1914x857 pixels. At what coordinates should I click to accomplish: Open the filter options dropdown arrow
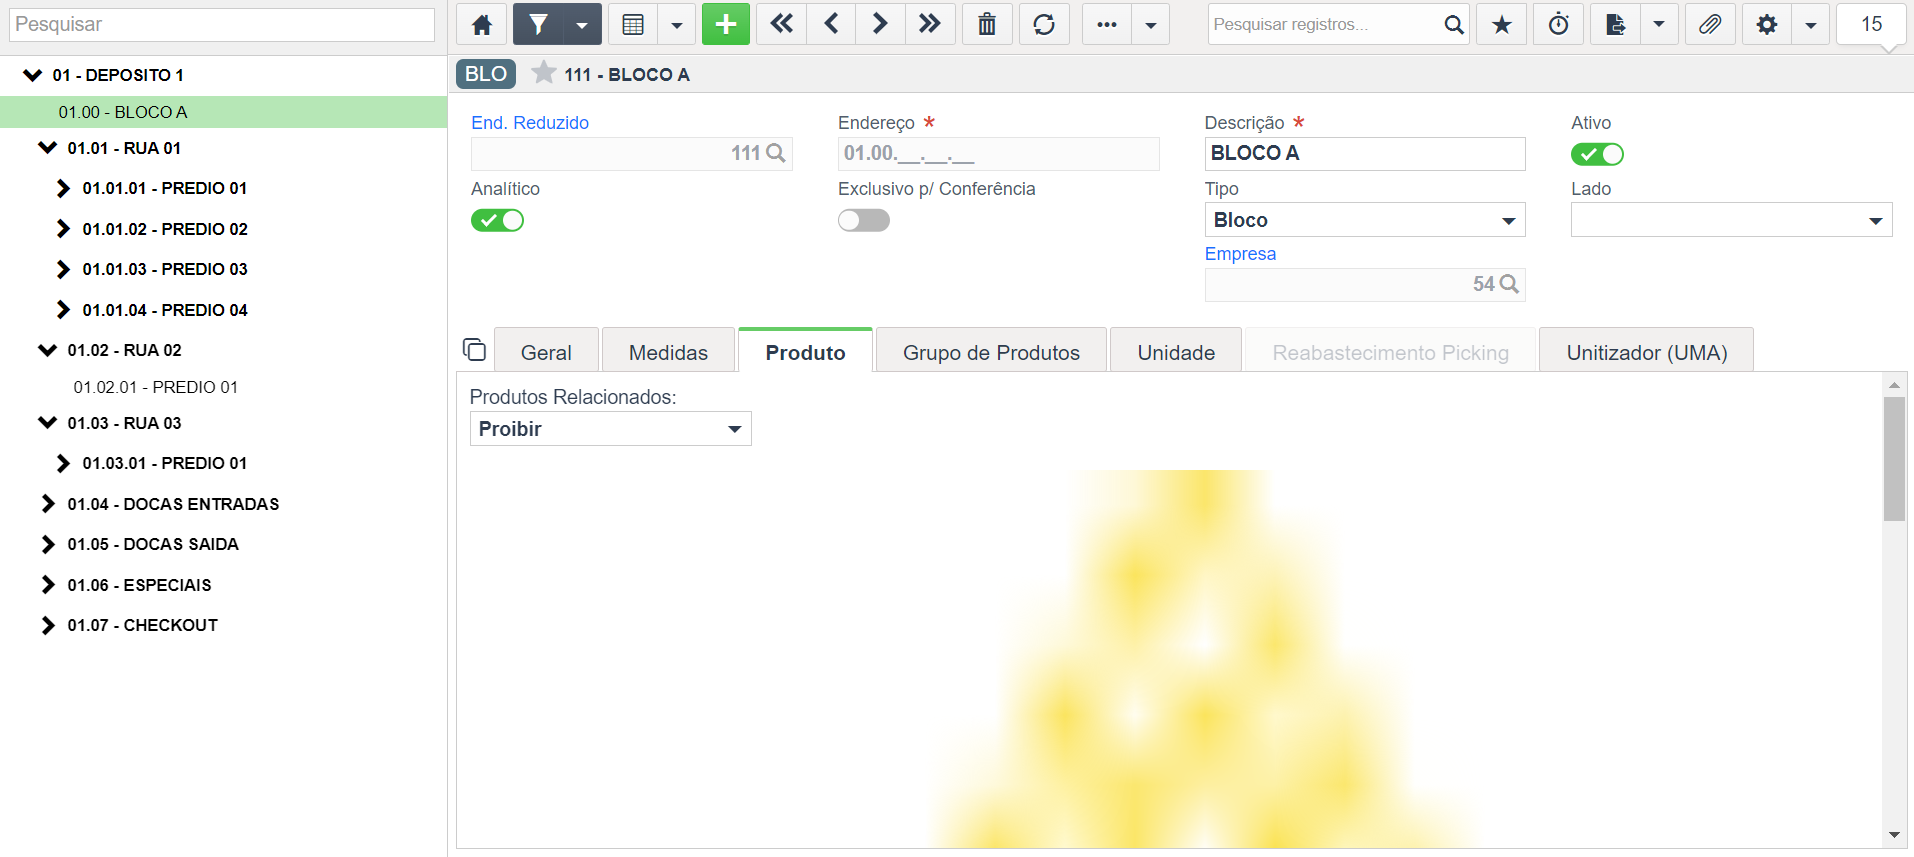[x=582, y=24]
